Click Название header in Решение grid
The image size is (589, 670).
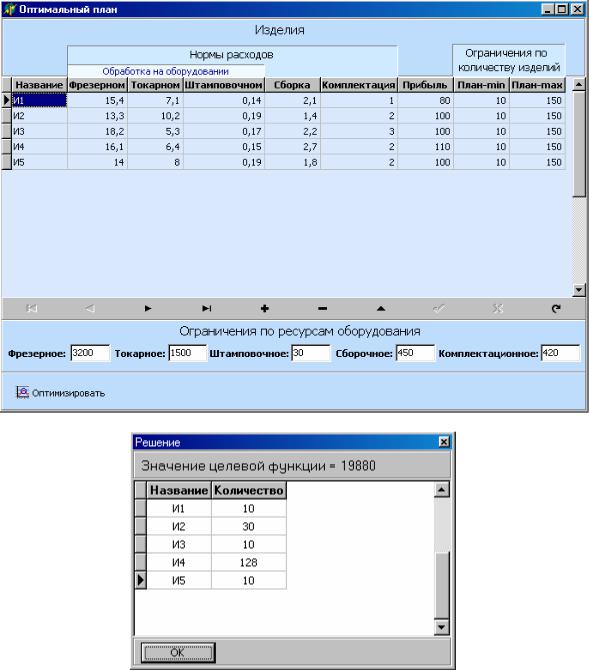(179, 490)
